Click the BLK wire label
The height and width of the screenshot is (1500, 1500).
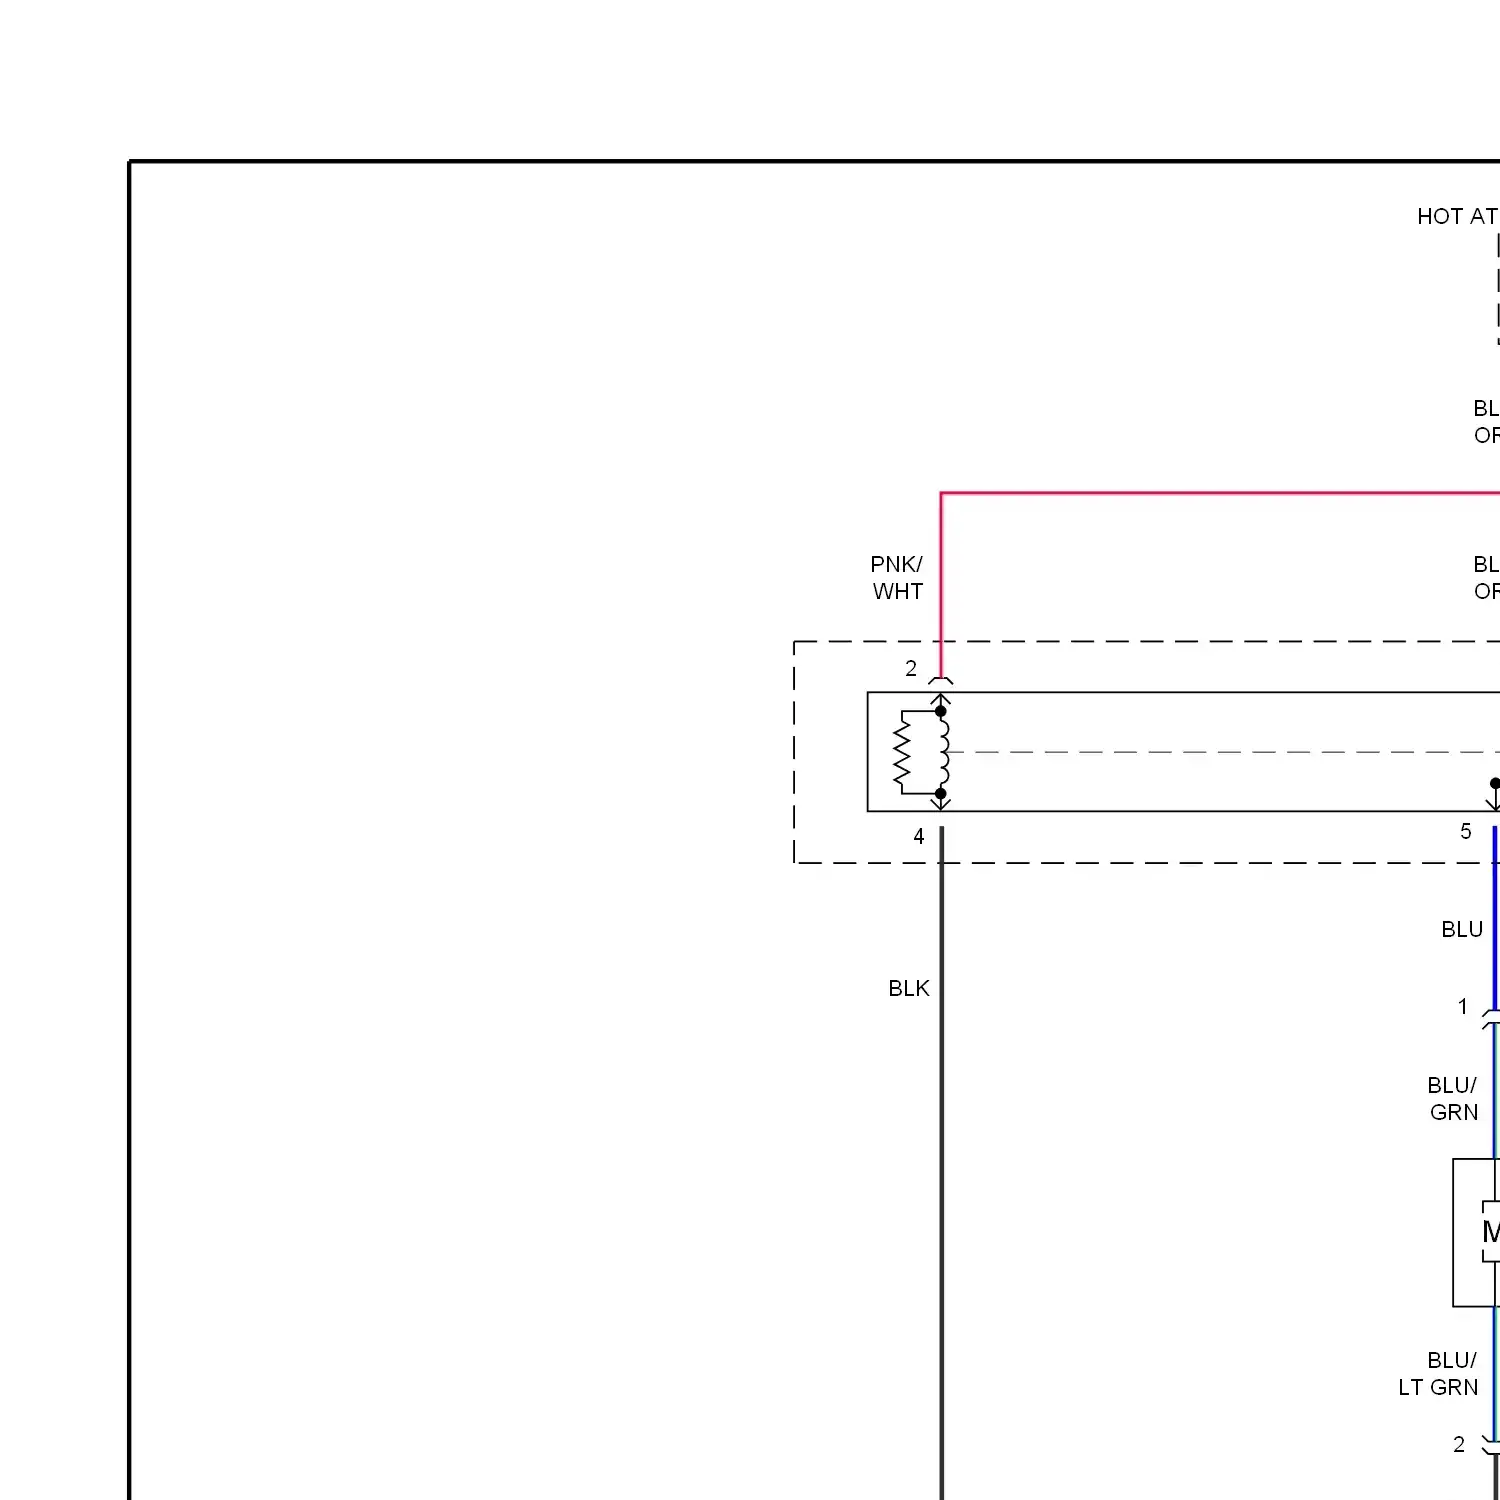(909, 988)
